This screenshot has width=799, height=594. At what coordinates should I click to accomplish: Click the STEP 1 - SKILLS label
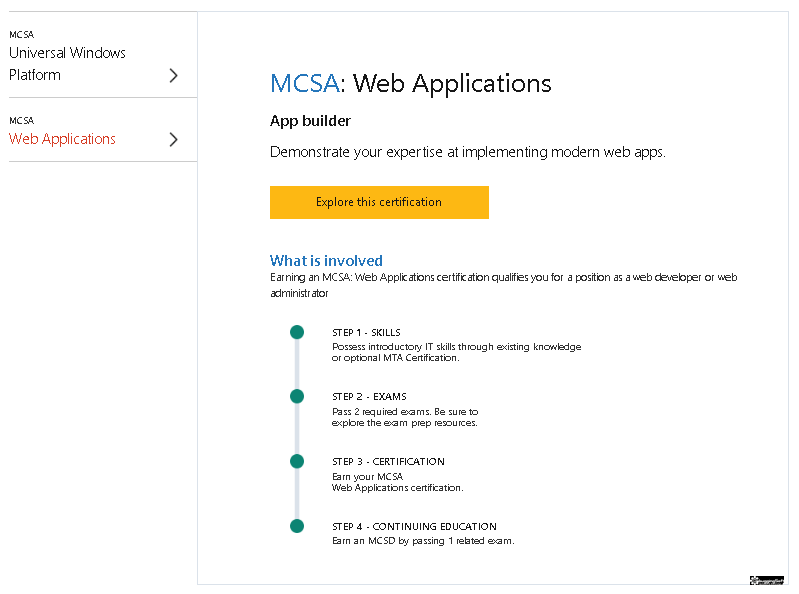[x=366, y=333]
